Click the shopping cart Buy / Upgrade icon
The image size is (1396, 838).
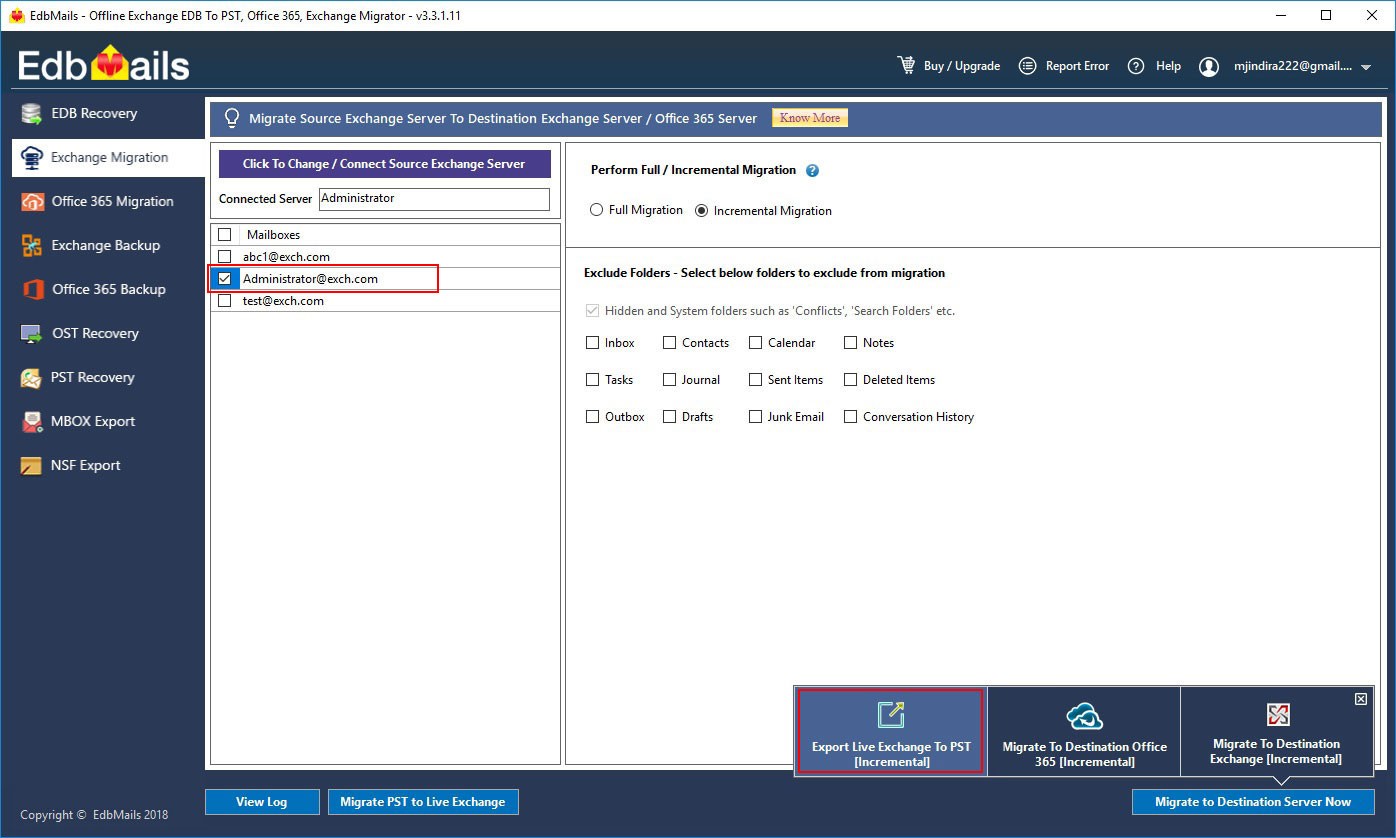tap(906, 65)
